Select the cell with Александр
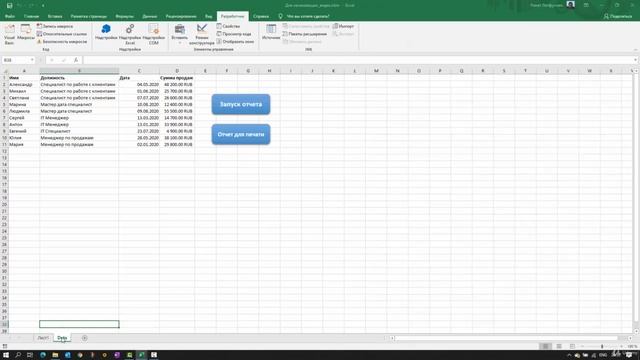Image resolution: width=640 pixels, height=360 pixels. pos(24,84)
